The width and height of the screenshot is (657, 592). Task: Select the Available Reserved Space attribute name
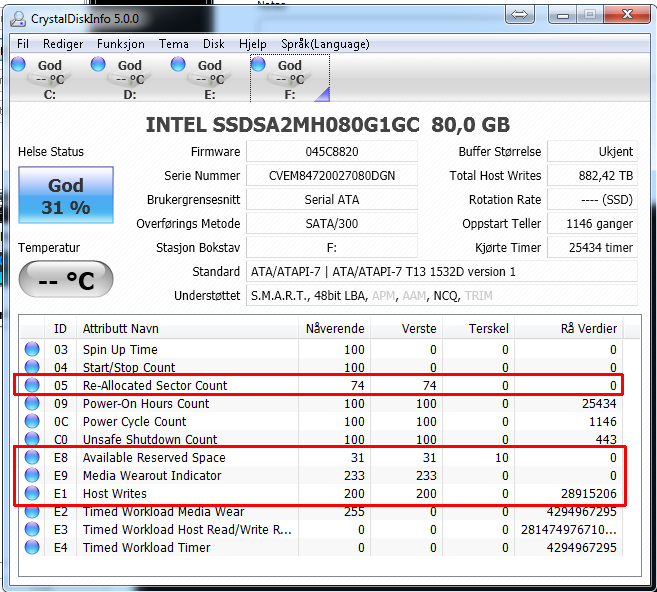click(154, 457)
